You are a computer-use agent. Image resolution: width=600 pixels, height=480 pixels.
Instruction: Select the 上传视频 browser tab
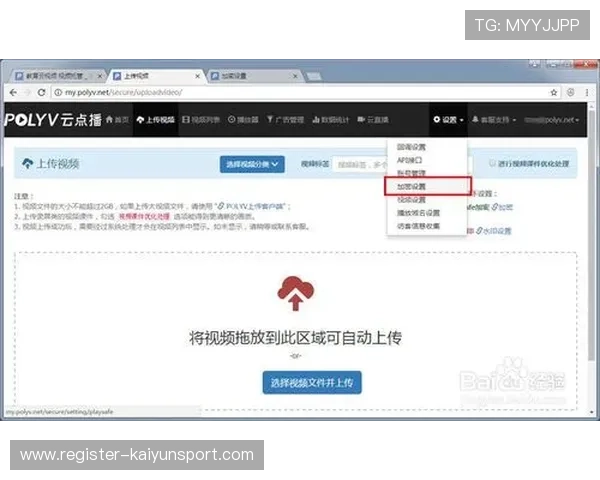point(156,76)
